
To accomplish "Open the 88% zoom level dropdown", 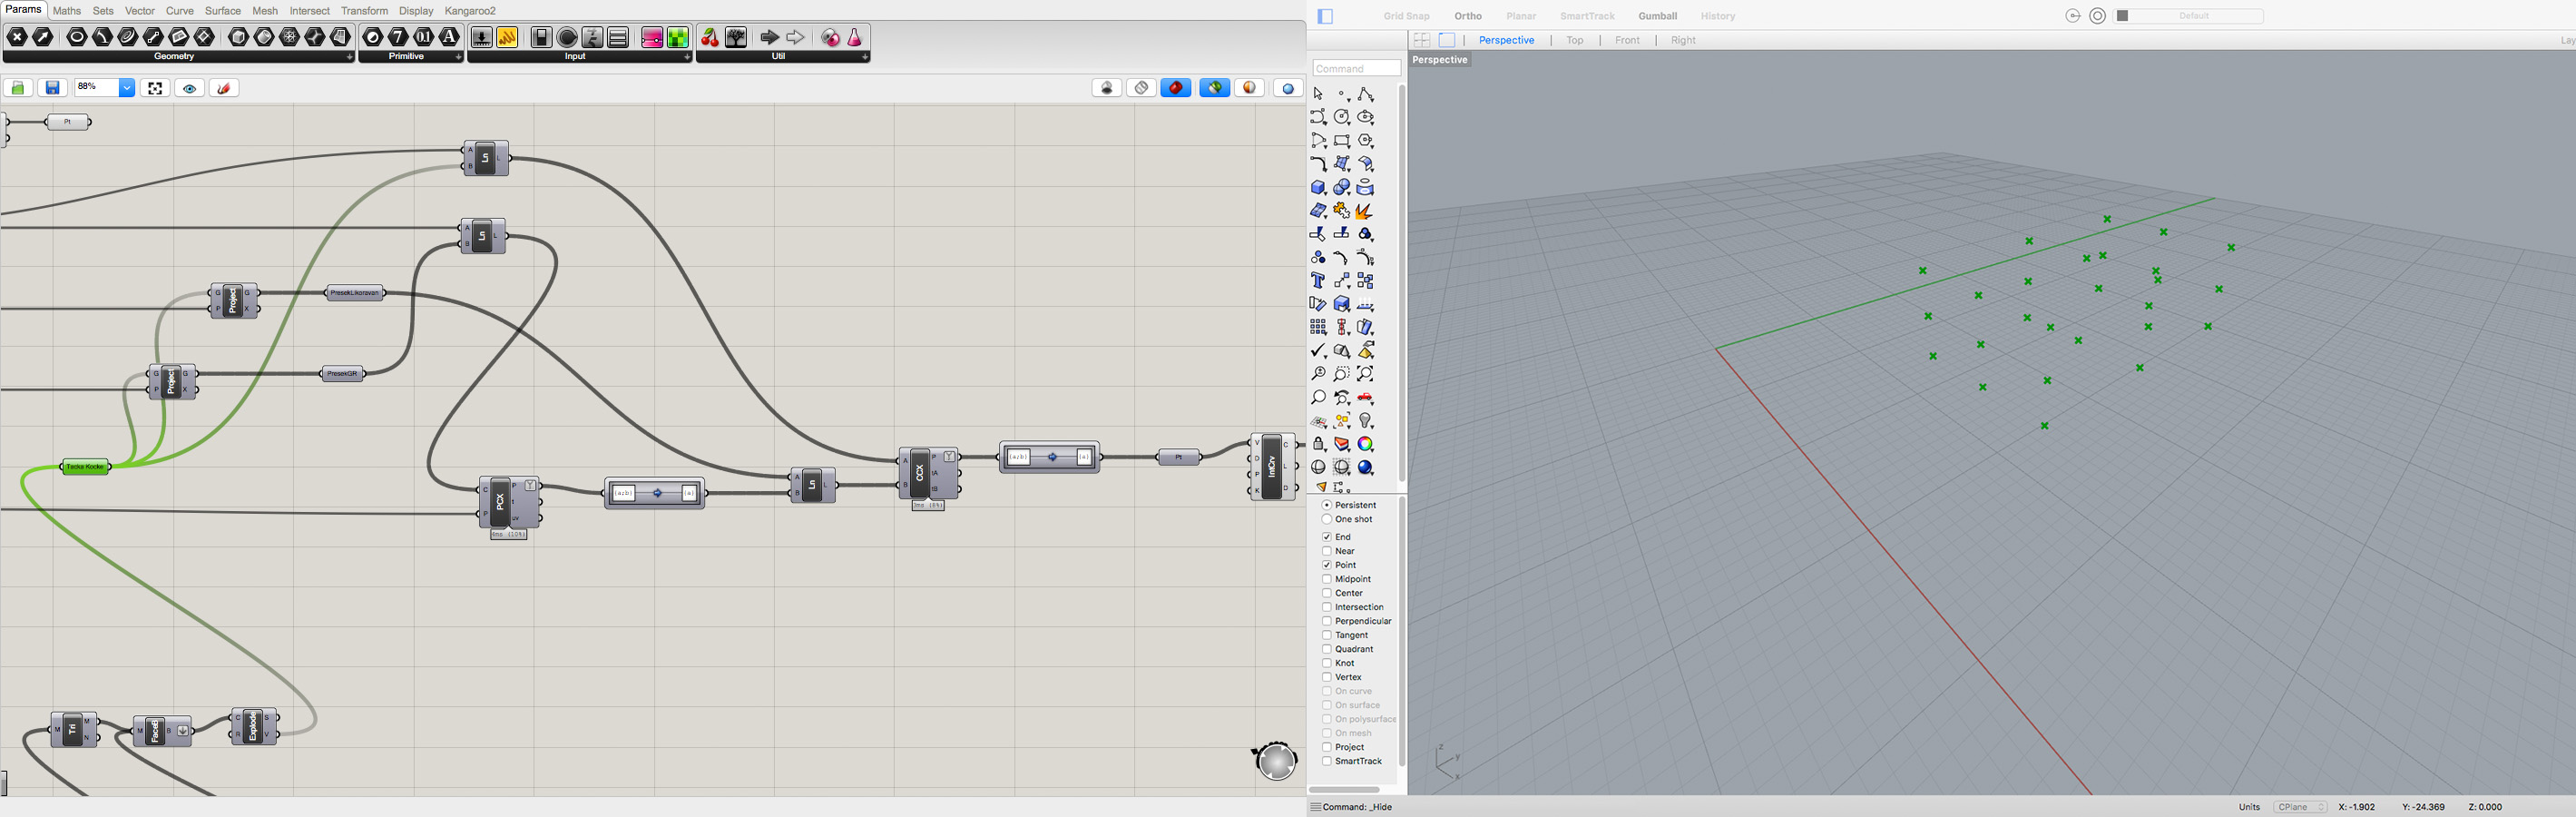I will (x=127, y=88).
